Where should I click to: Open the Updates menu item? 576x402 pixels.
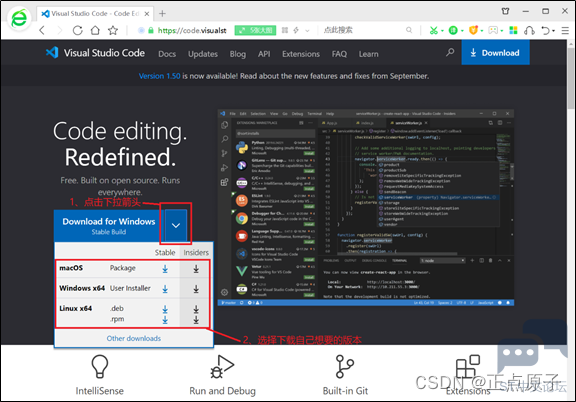coord(203,54)
